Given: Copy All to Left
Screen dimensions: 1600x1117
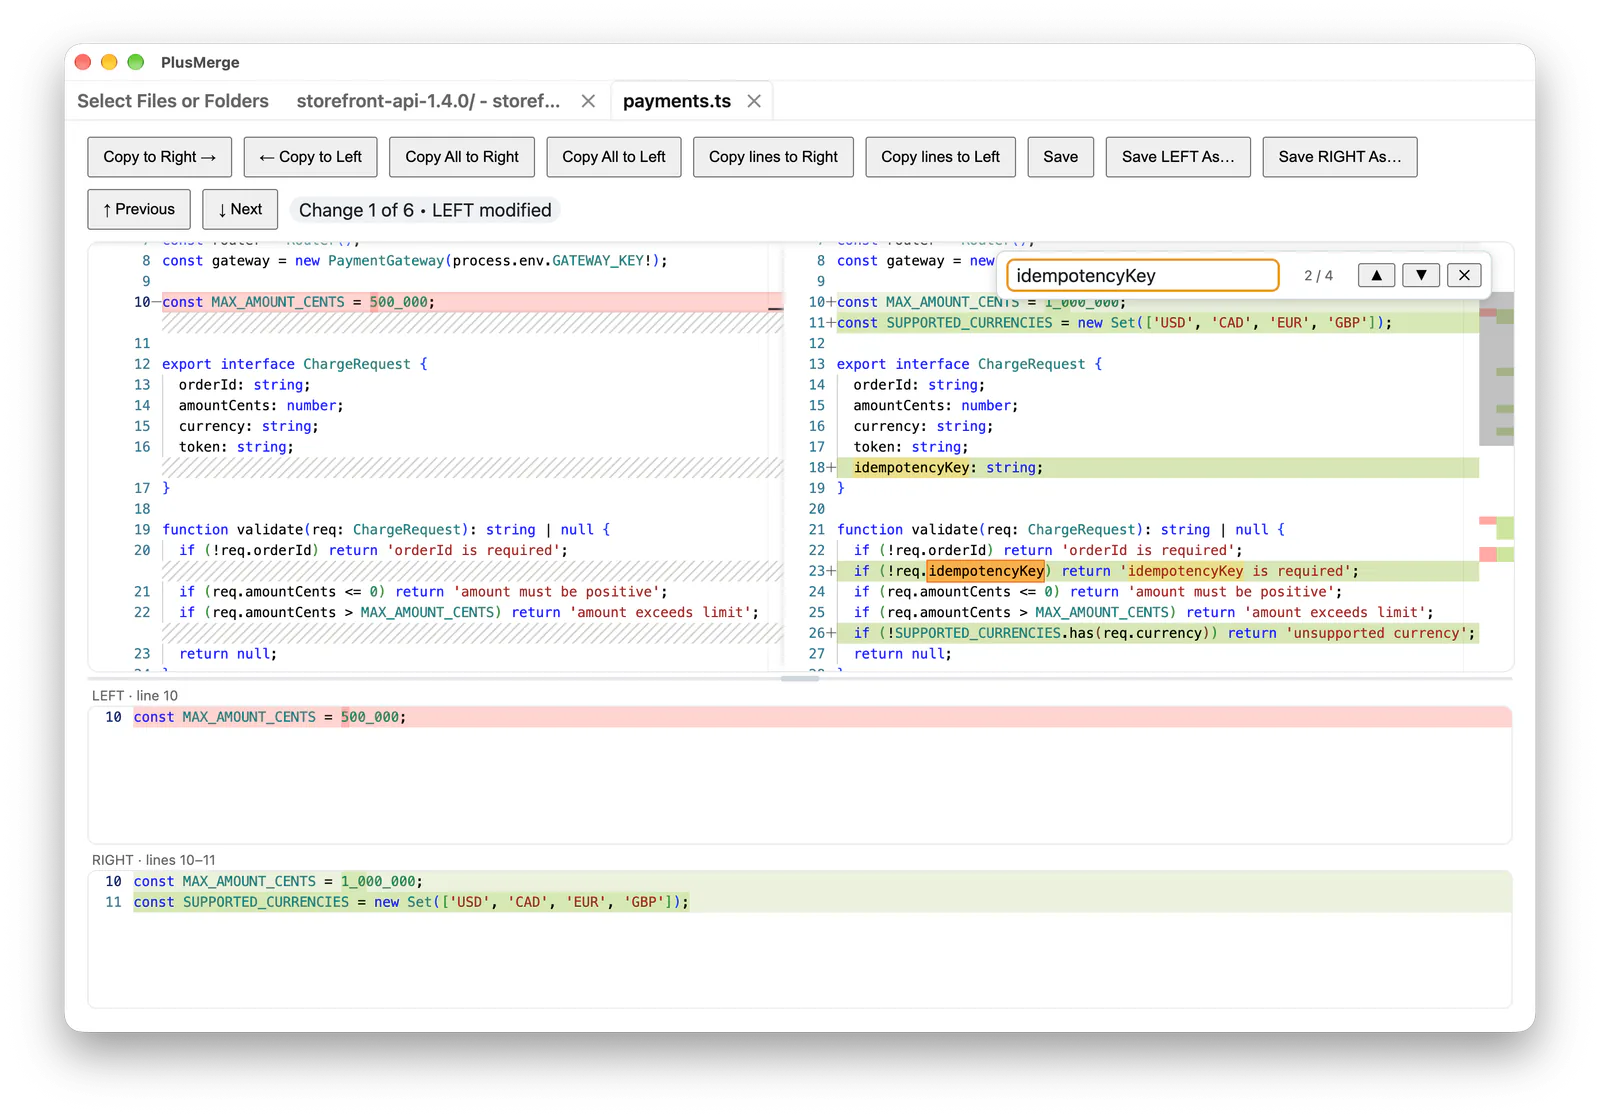Looking at the screenshot, I should 614,157.
